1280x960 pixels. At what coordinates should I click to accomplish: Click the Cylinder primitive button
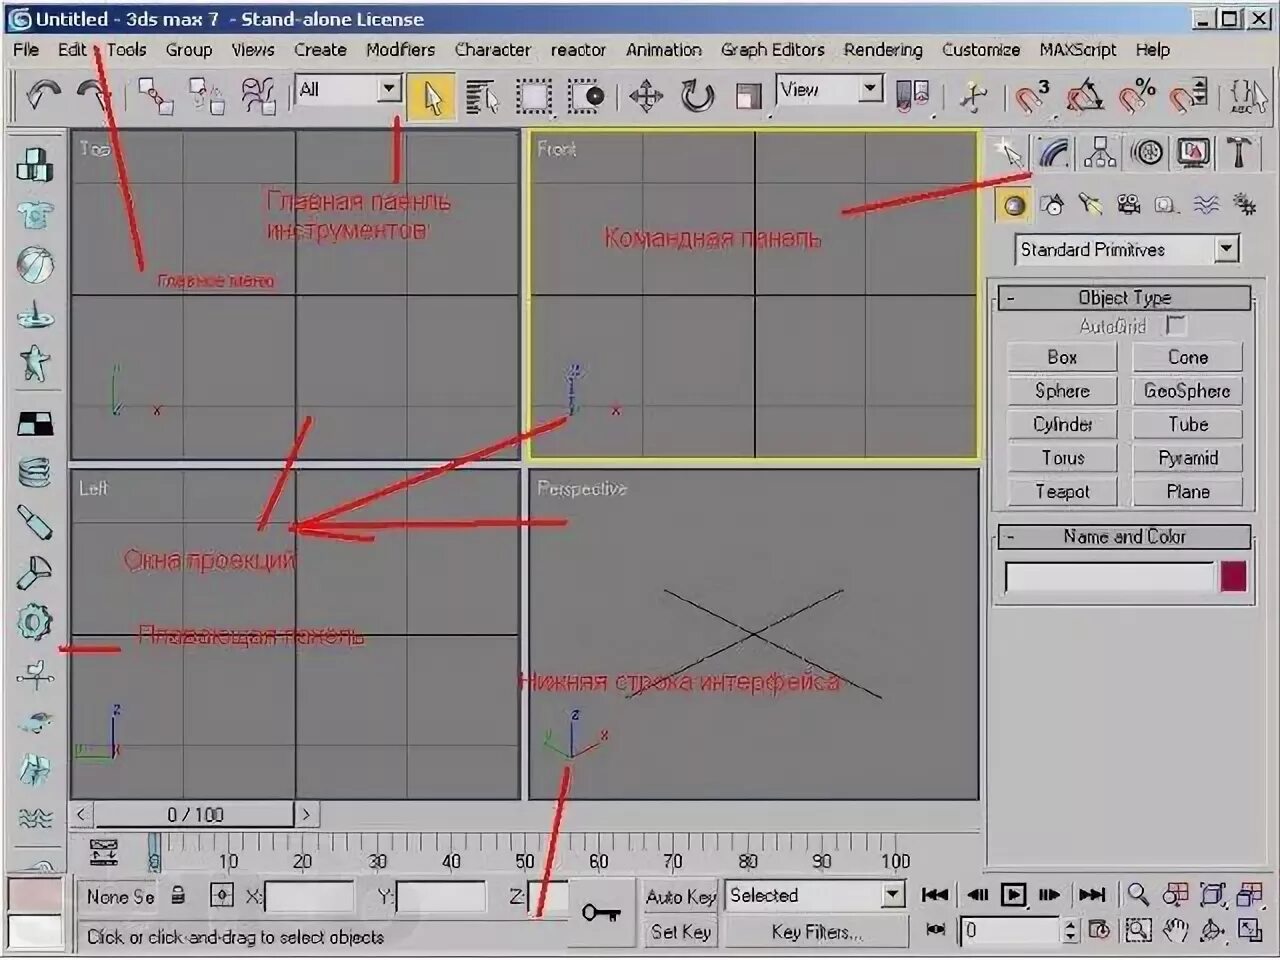(1062, 424)
